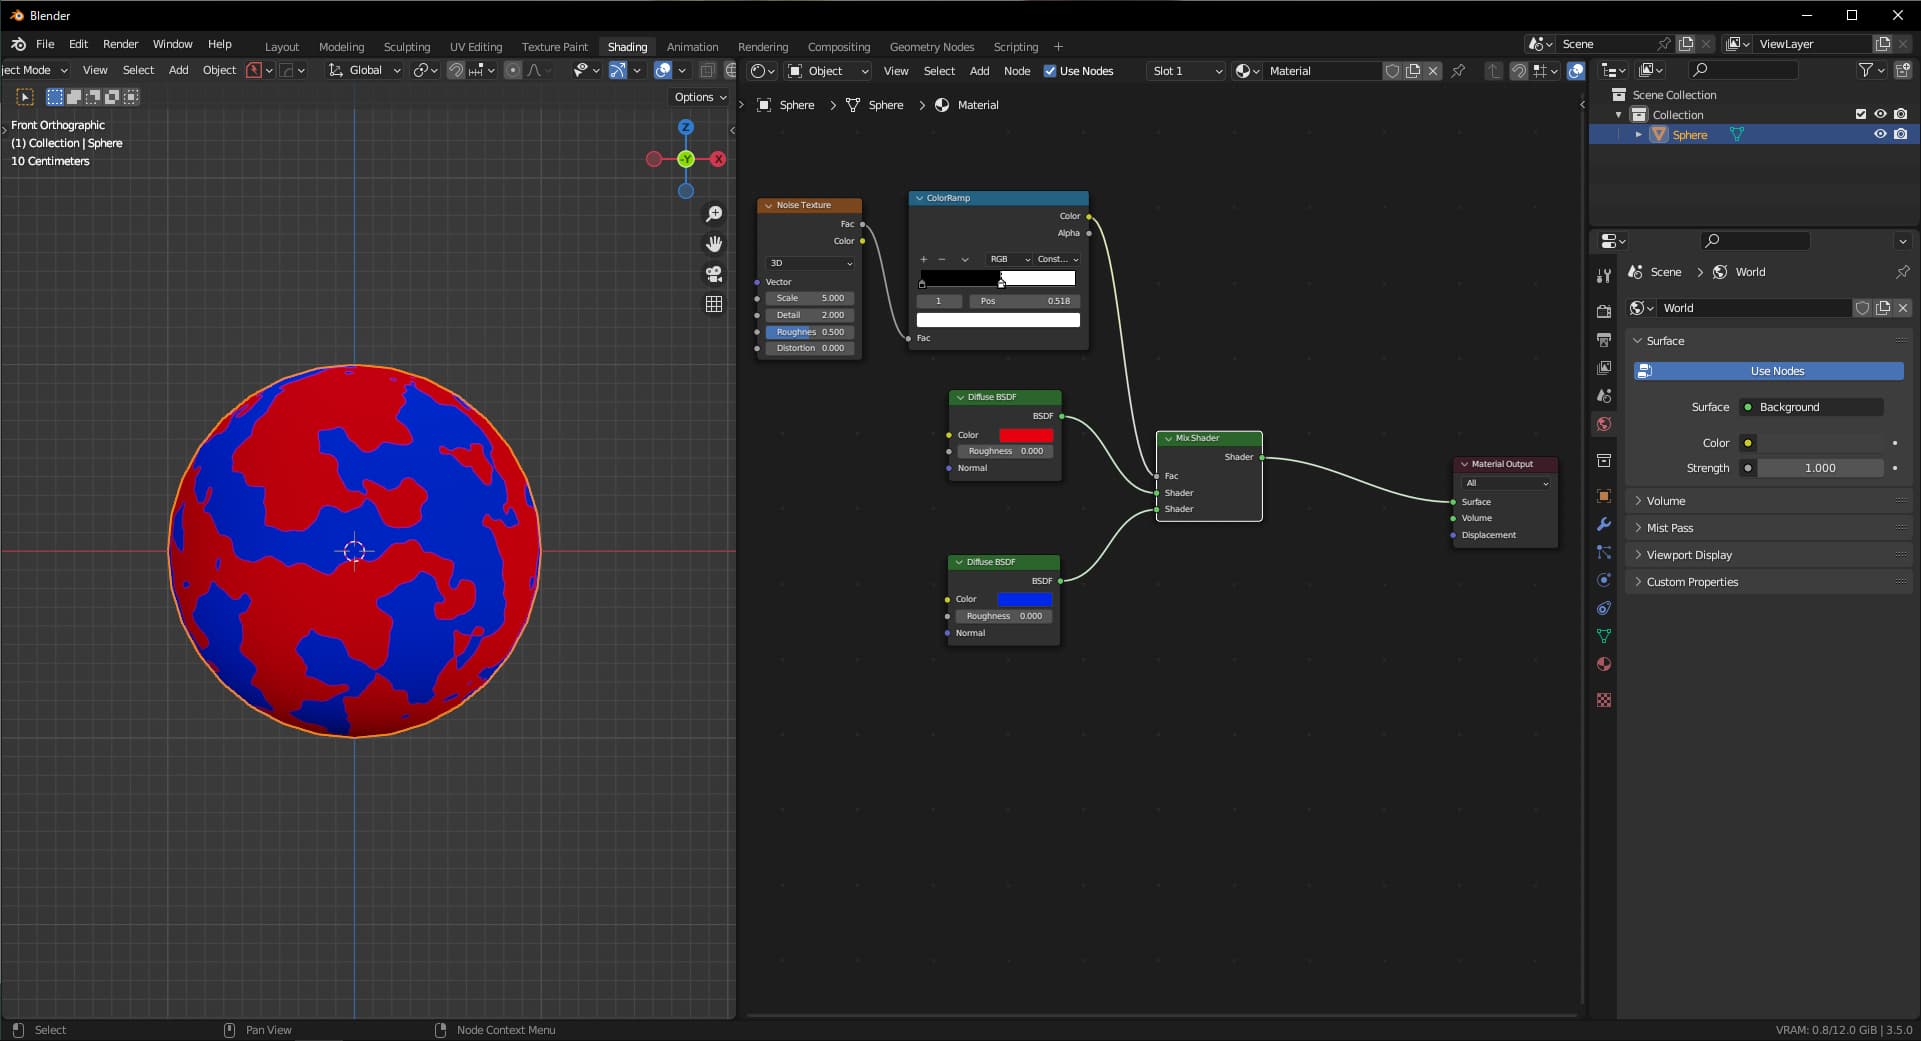Screen dimensions: 1921x1041
Task: Open the Collection properties tab
Action: (1604, 460)
